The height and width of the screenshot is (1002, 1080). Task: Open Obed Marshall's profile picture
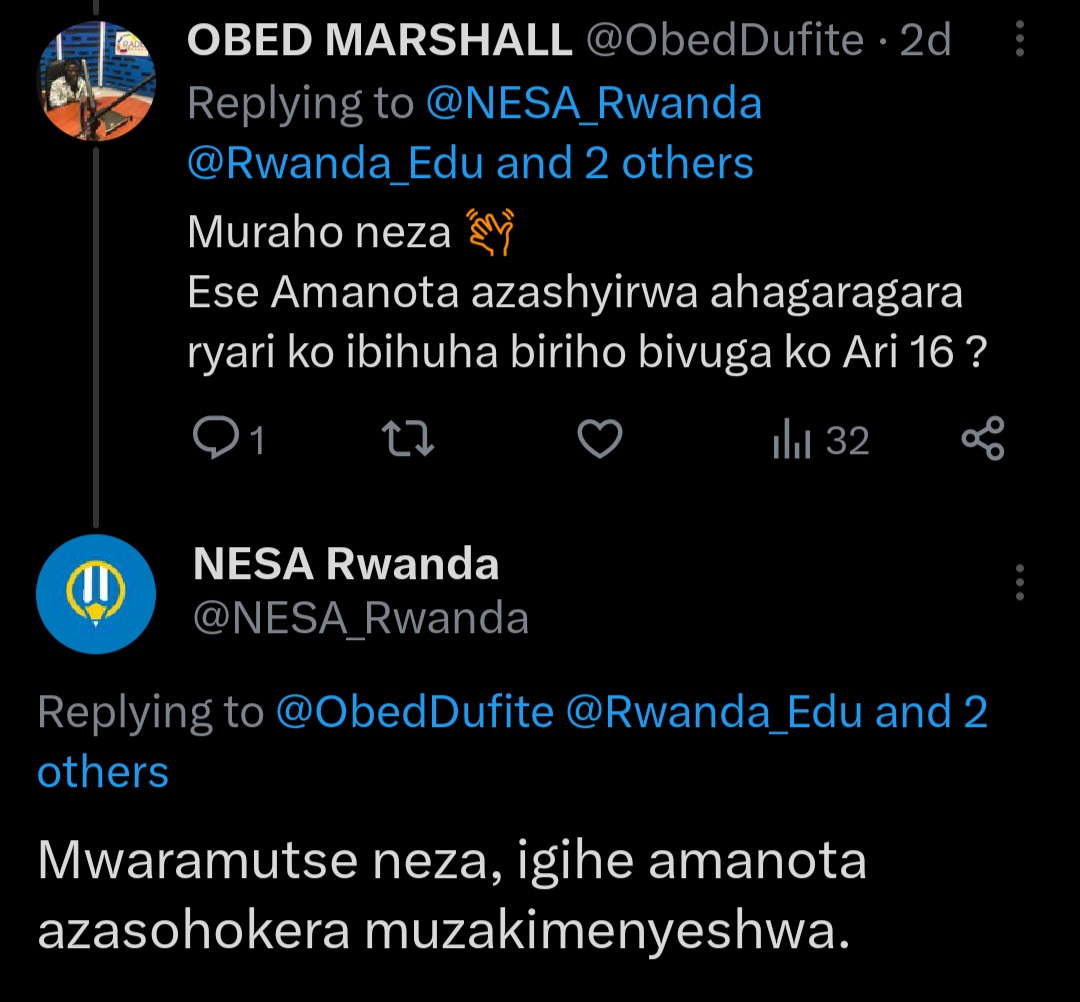pyautogui.click(x=95, y=80)
